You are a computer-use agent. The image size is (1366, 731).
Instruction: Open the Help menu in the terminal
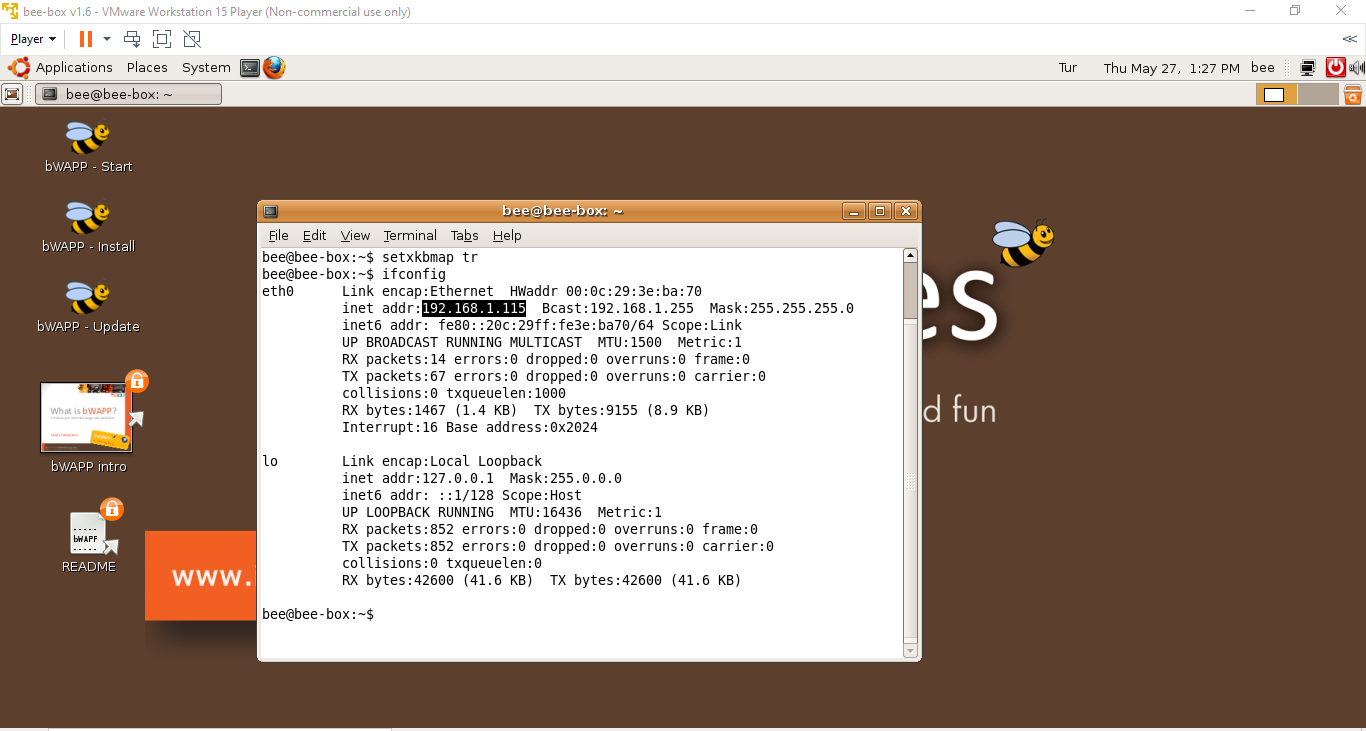(x=507, y=235)
